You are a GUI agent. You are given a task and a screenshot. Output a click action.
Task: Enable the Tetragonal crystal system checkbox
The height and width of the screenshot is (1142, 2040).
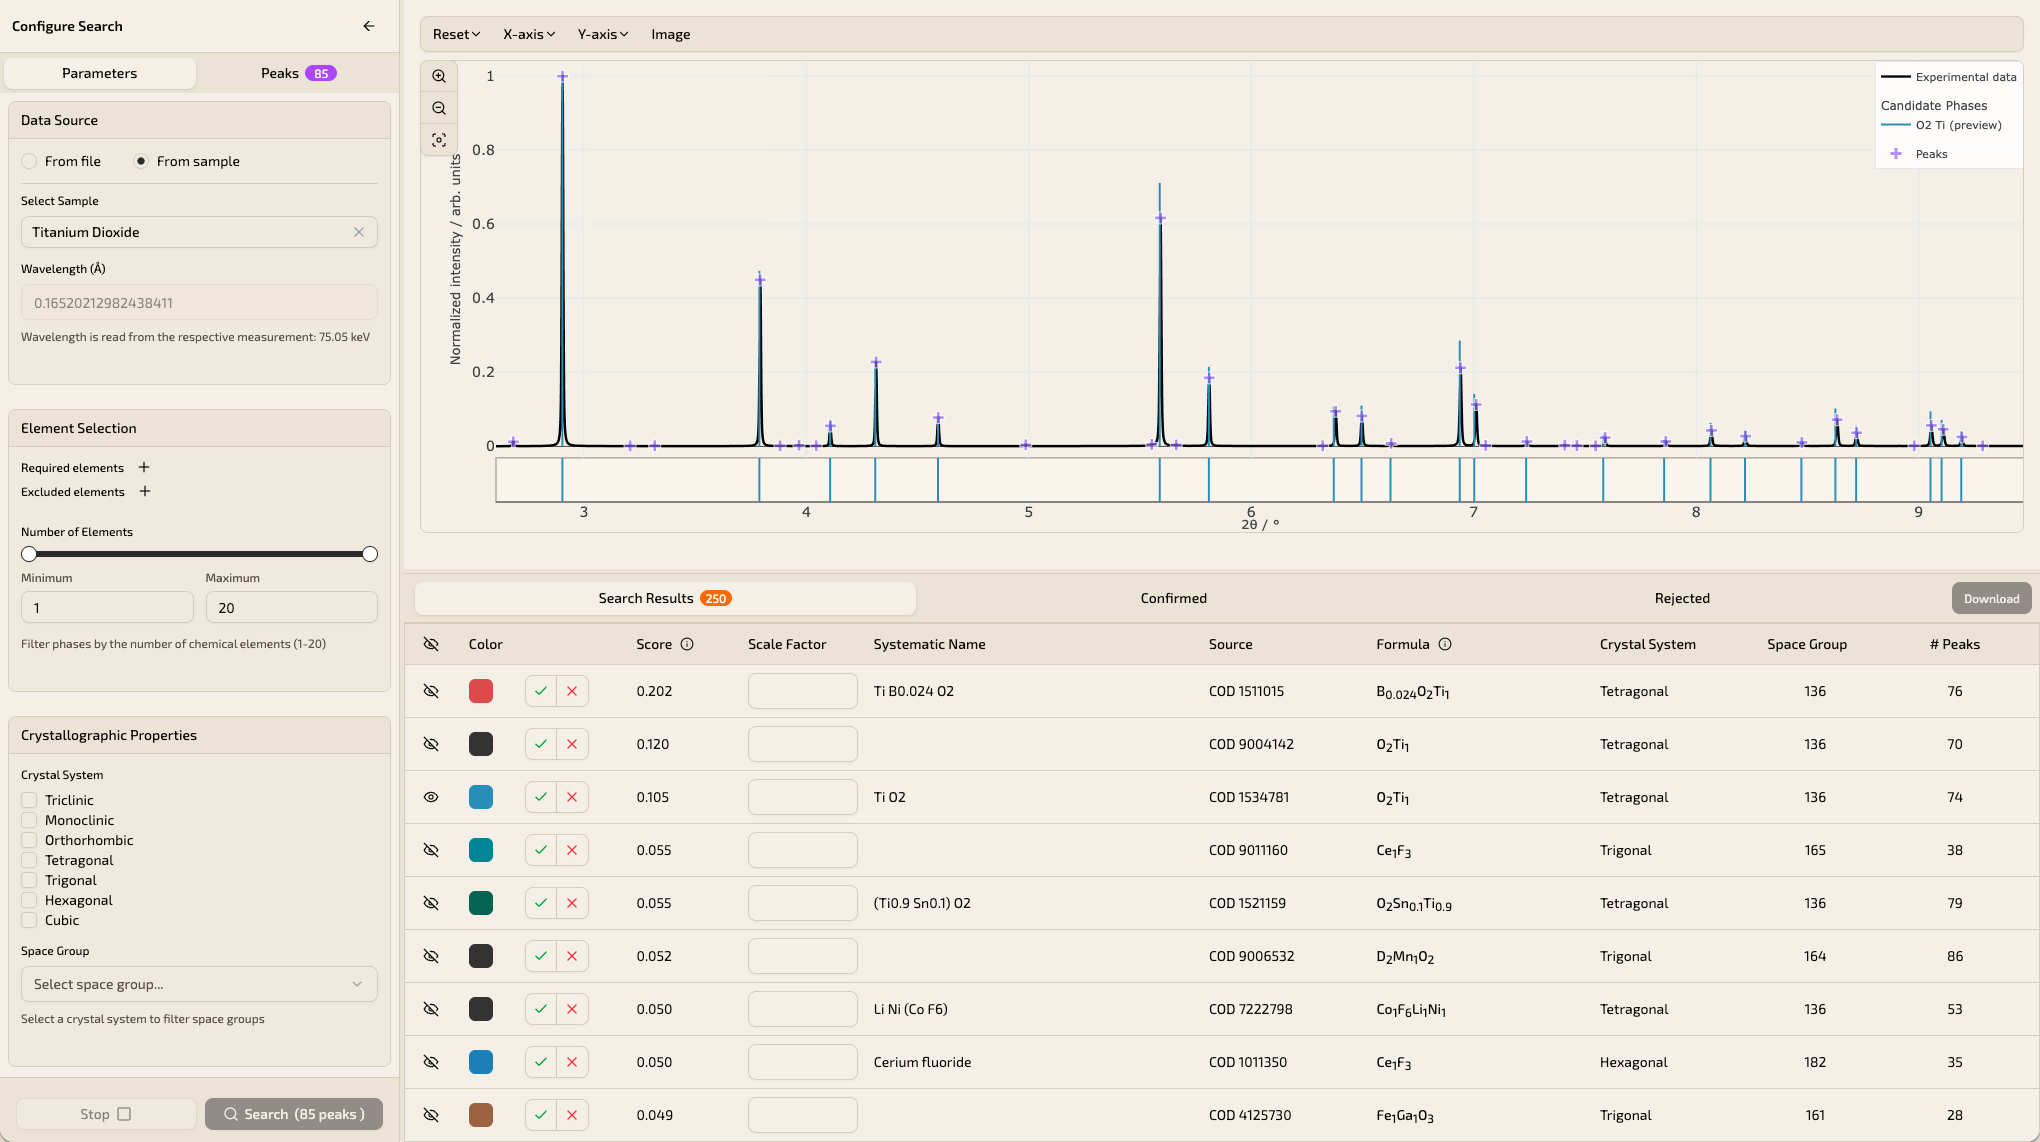coord(28,860)
